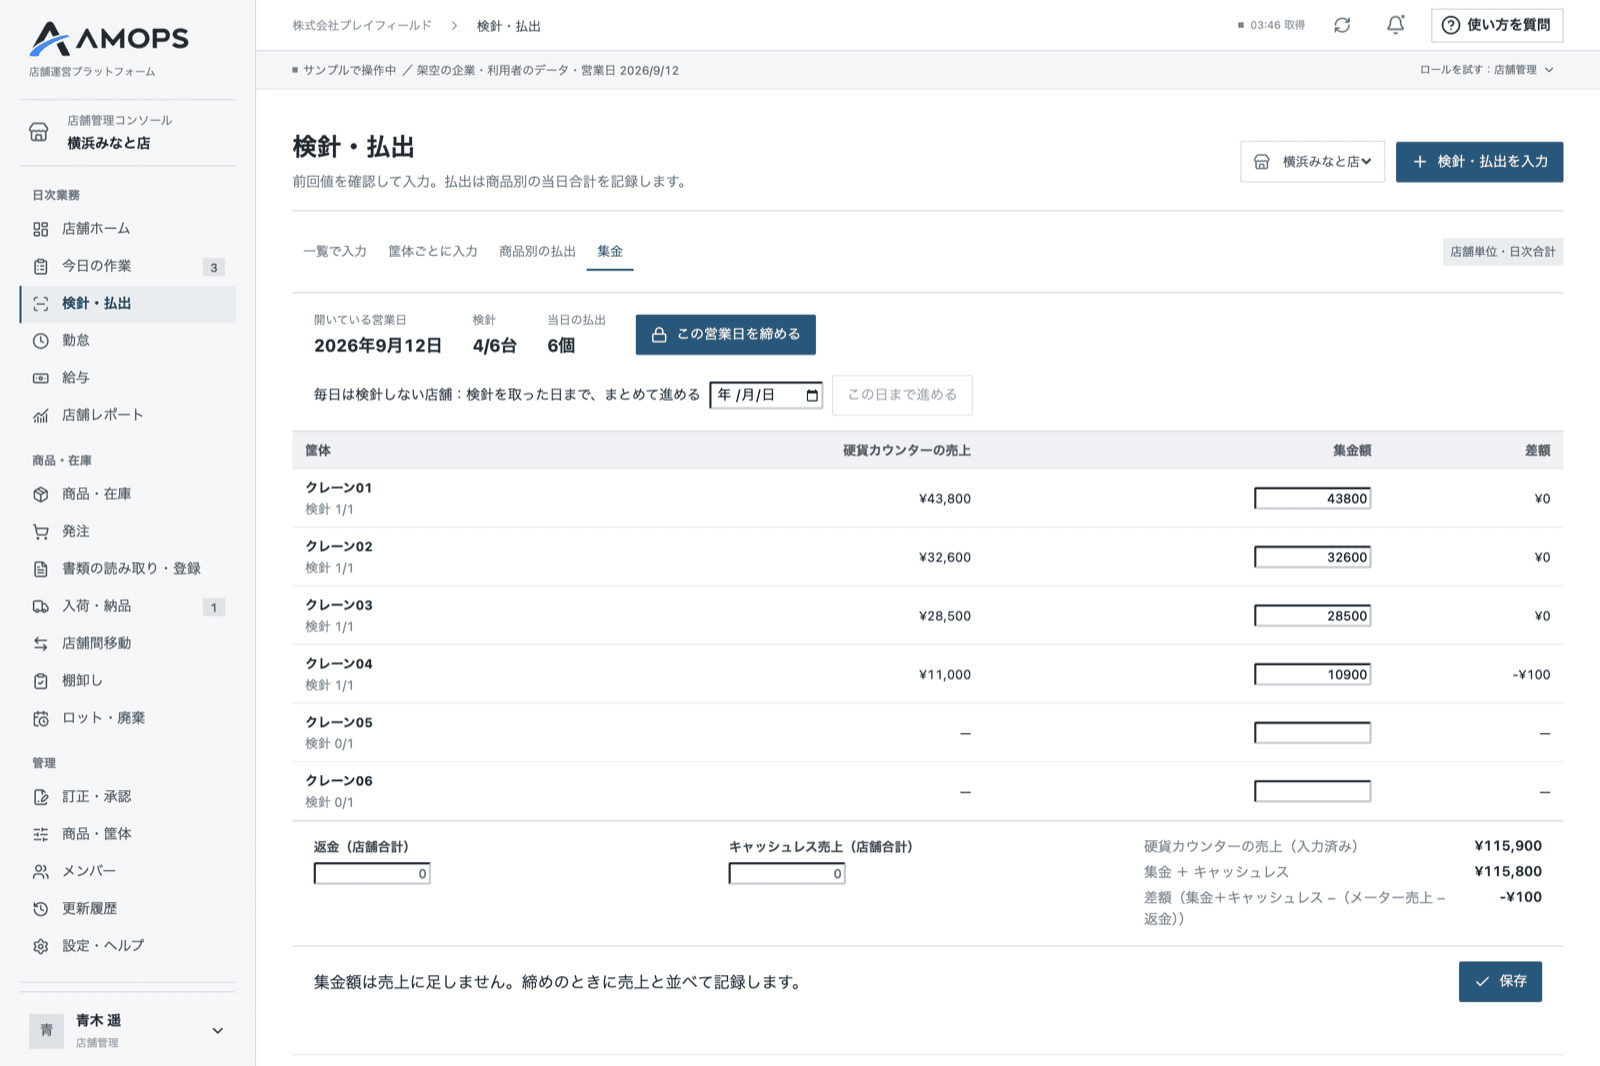Click the 発注 shopping cart icon
This screenshot has height=1066, width=1600.
point(41,532)
